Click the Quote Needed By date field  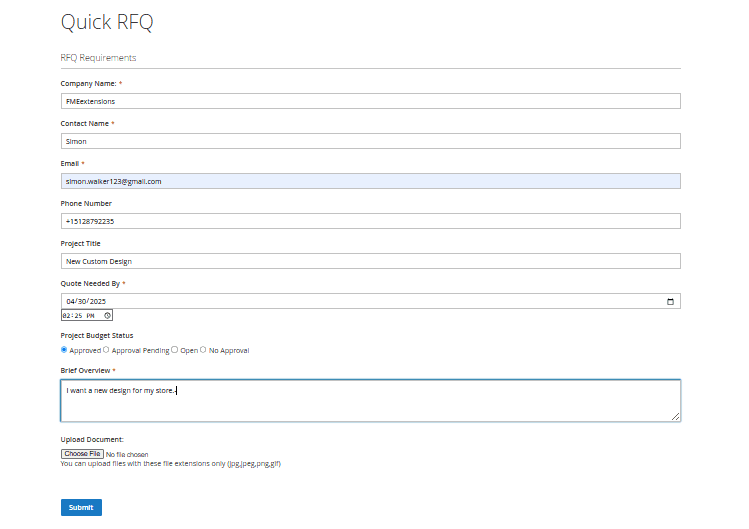[371, 301]
